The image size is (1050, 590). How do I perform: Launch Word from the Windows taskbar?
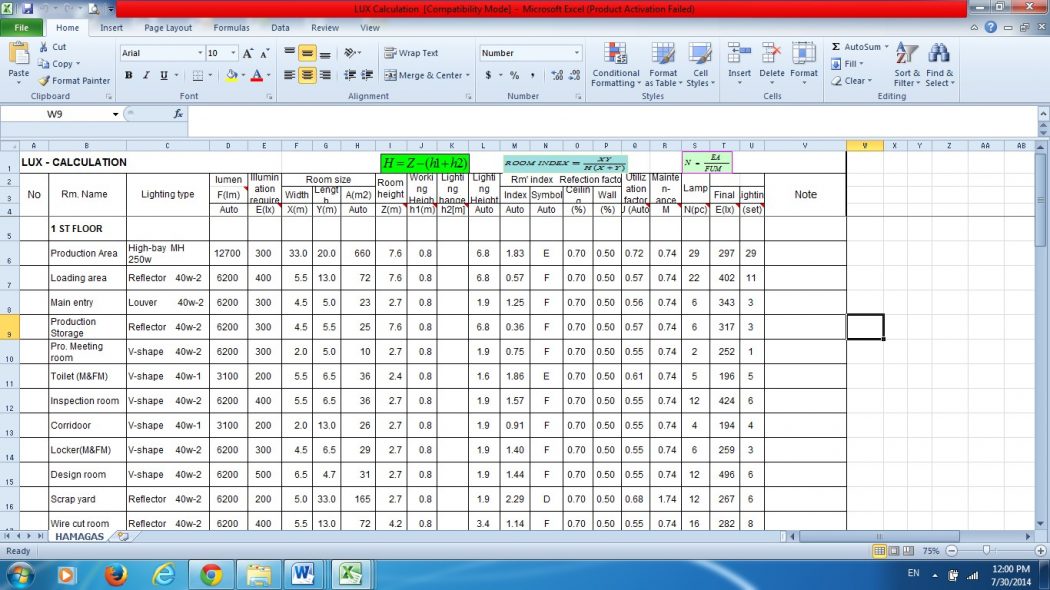pos(303,574)
